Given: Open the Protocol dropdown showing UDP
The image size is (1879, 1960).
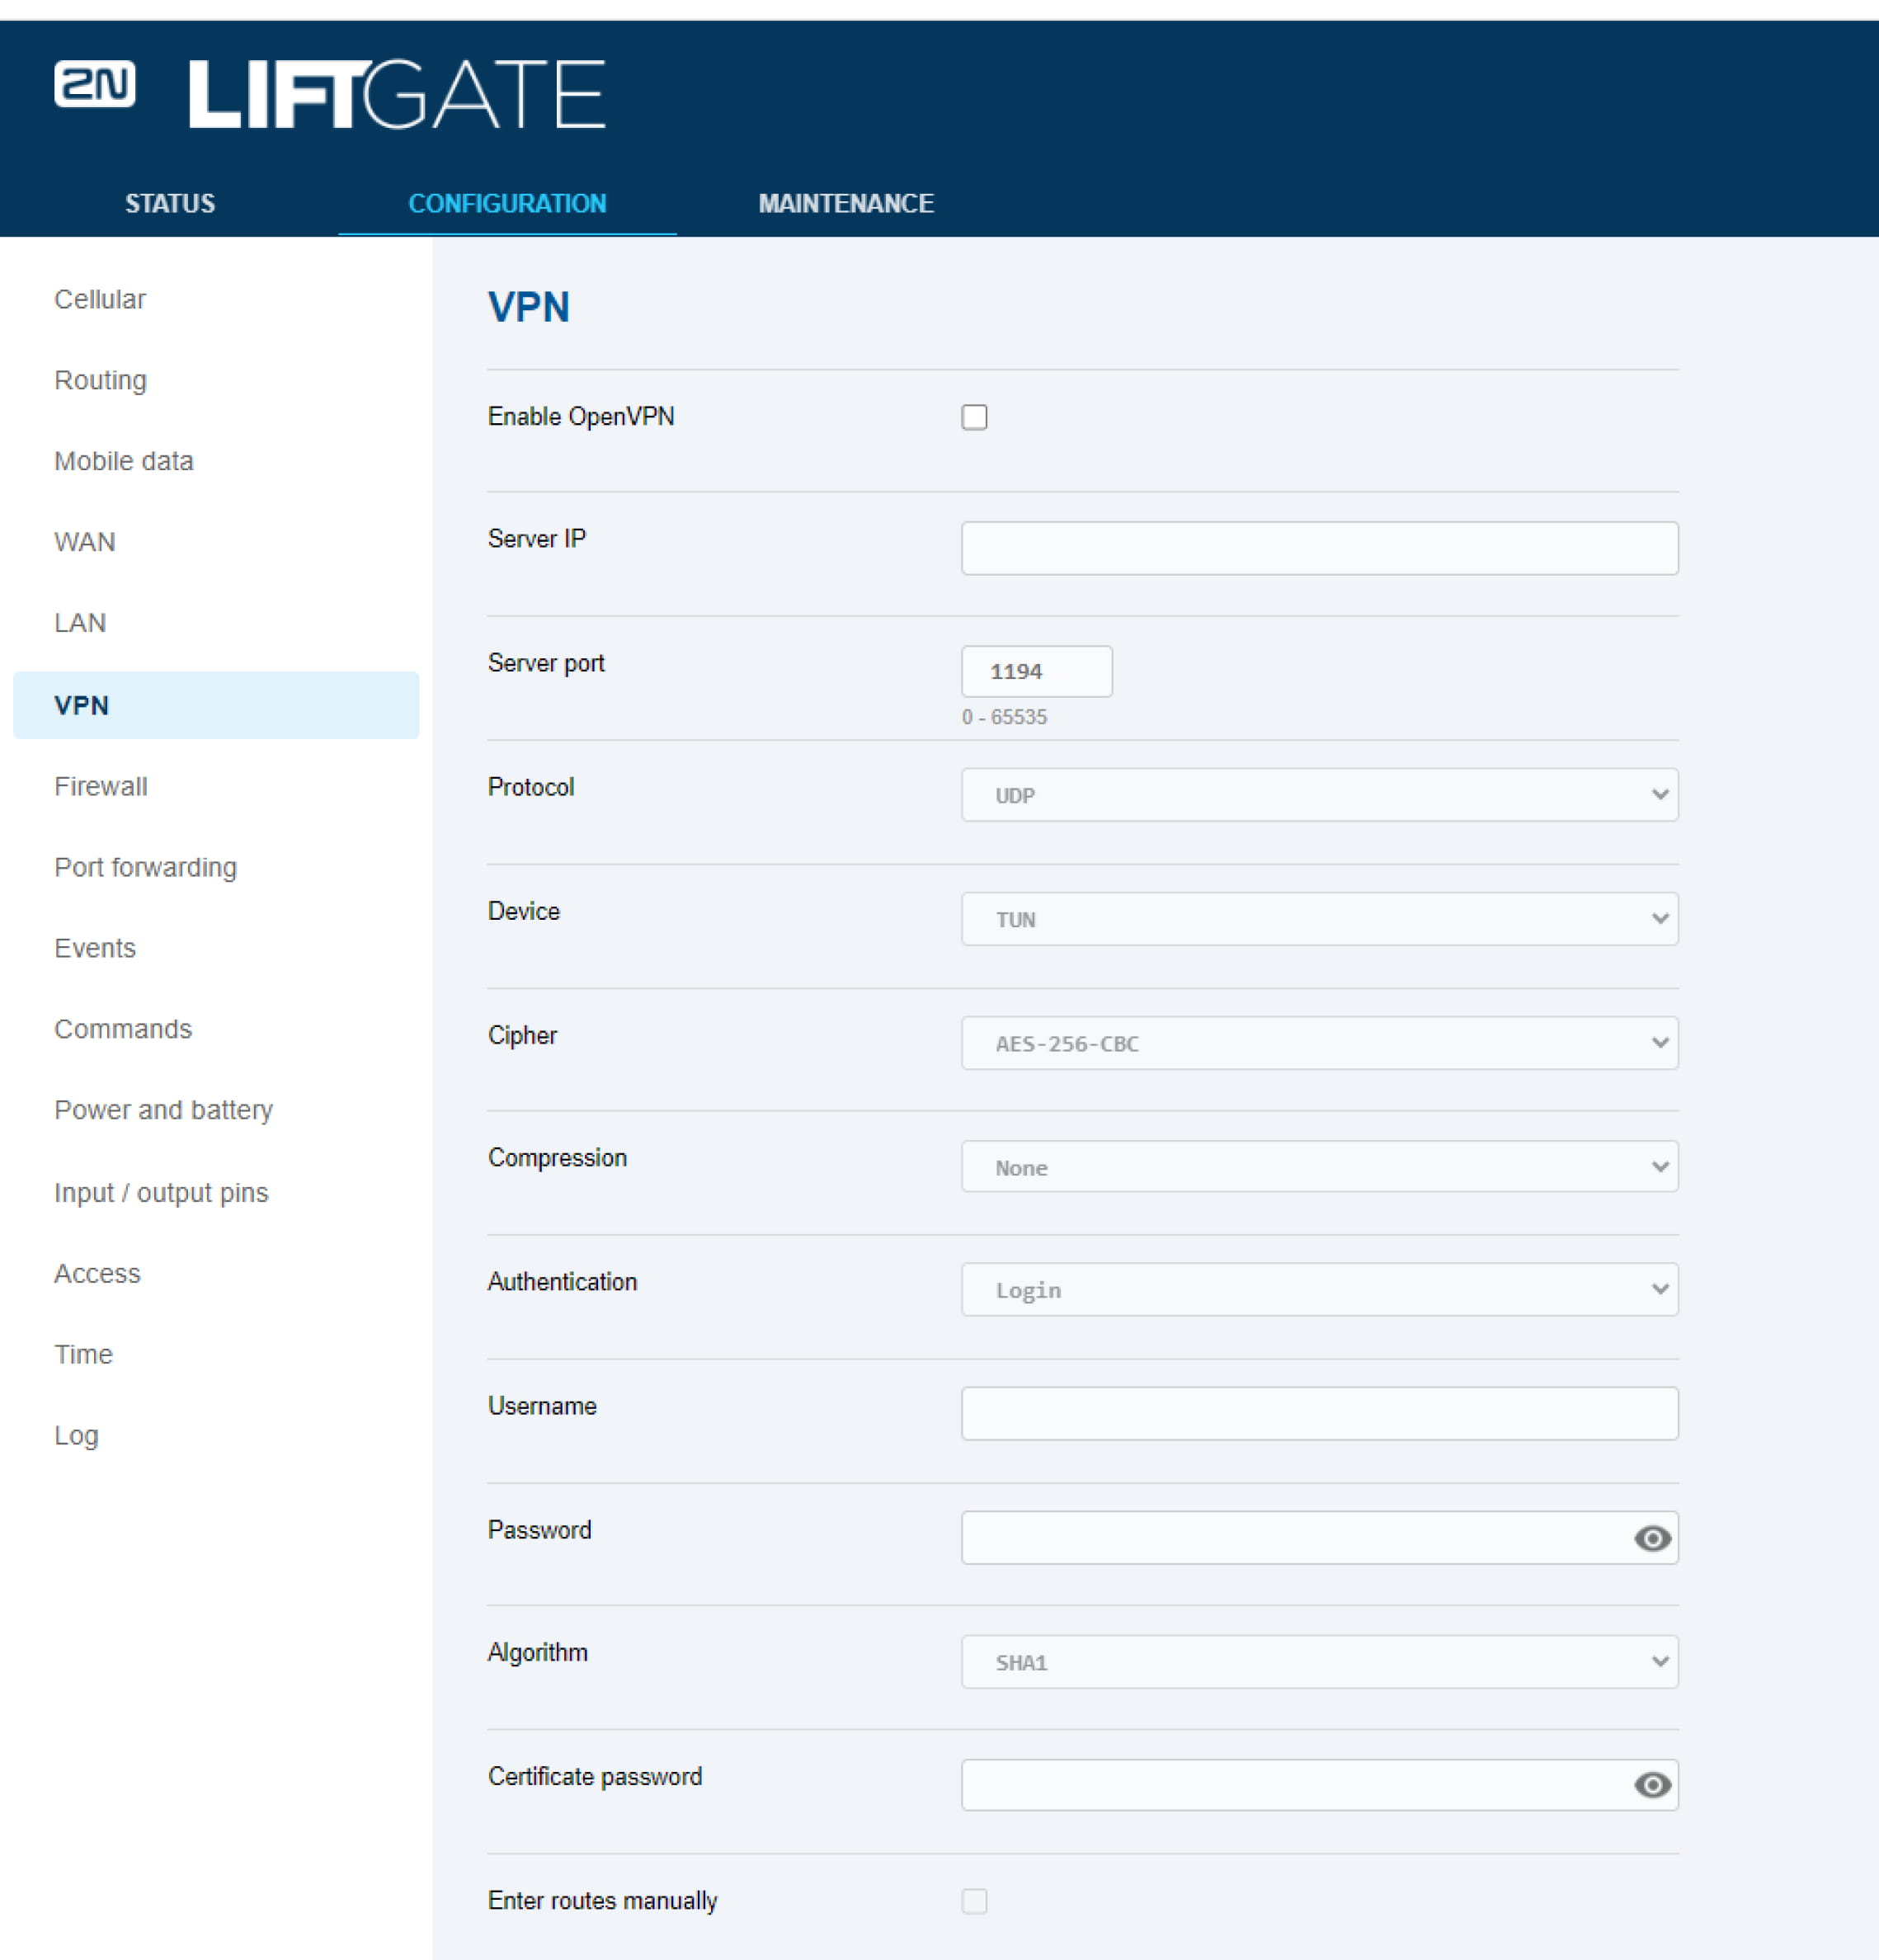Looking at the screenshot, I should 1319,795.
